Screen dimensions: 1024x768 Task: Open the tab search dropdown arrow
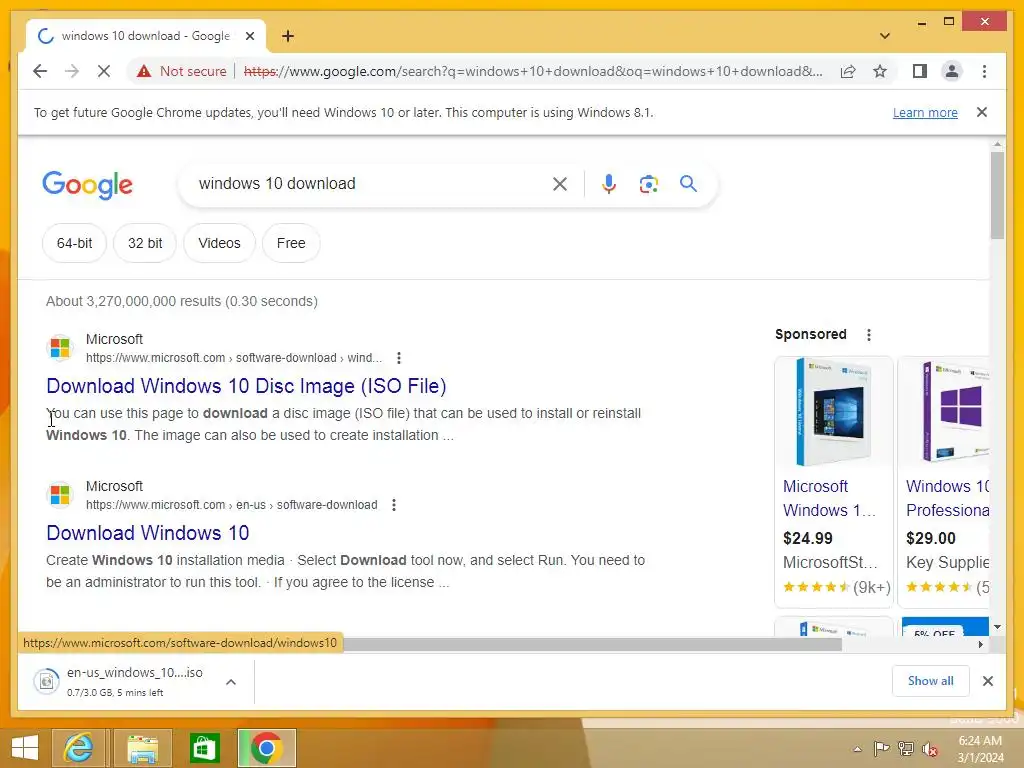pos(885,36)
